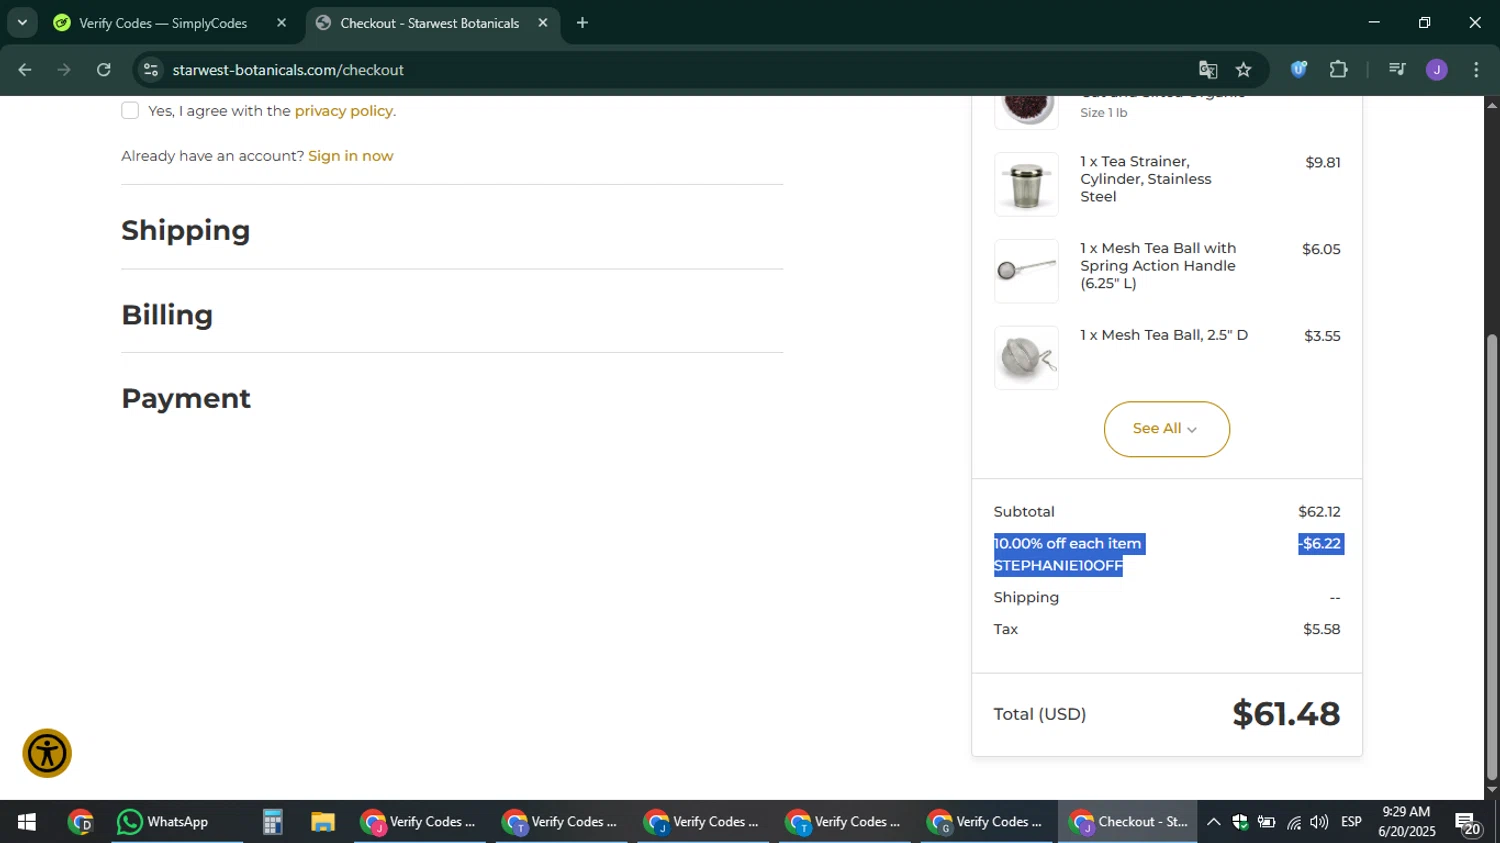Click the page vertical scrollbar thumb

click(x=1492, y=556)
